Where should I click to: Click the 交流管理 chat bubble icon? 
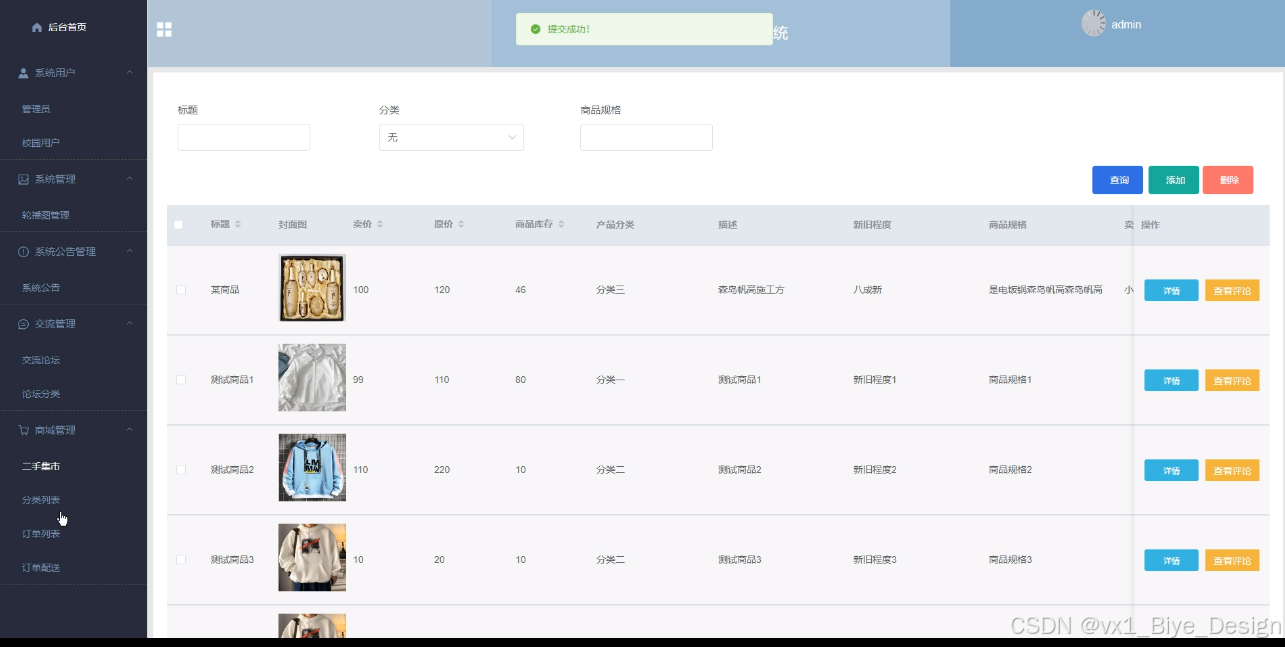click(x=23, y=324)
